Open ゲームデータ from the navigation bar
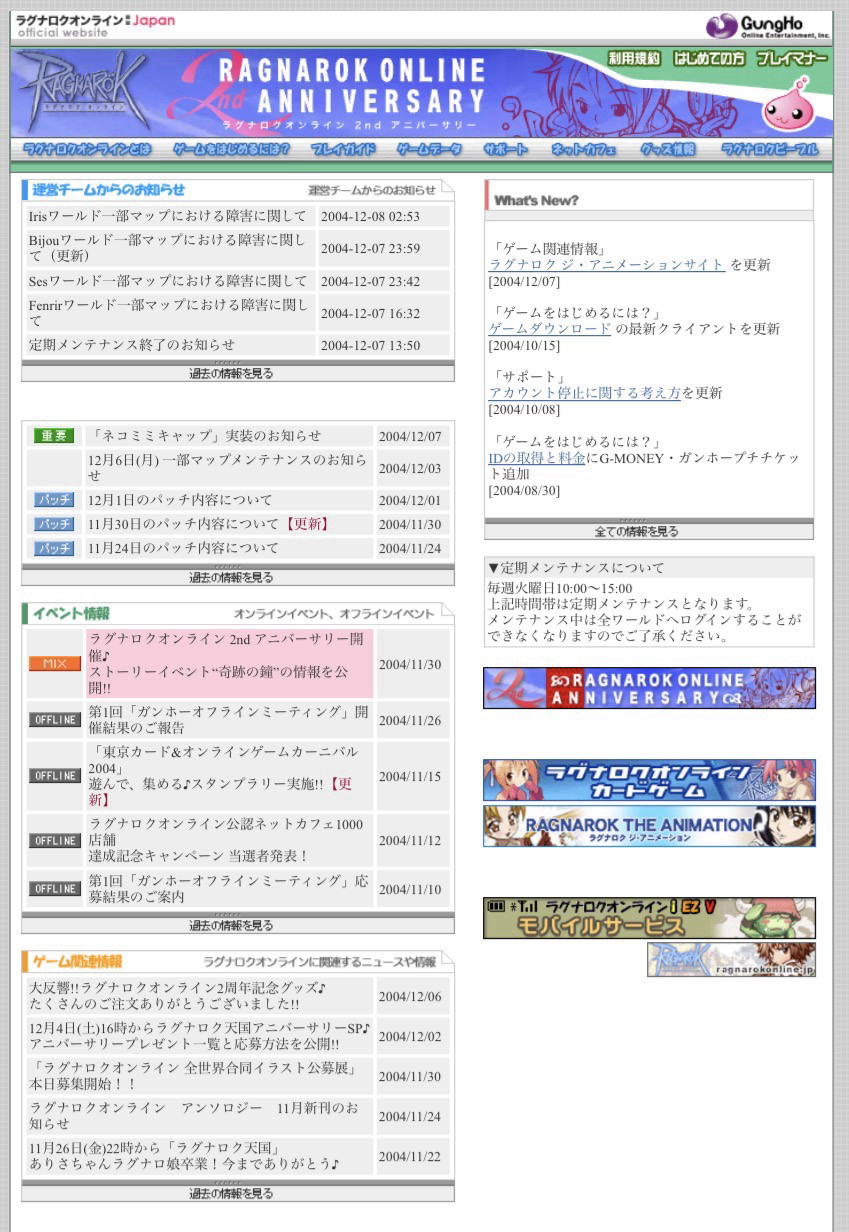849x1232 pixels. point(429,149)
